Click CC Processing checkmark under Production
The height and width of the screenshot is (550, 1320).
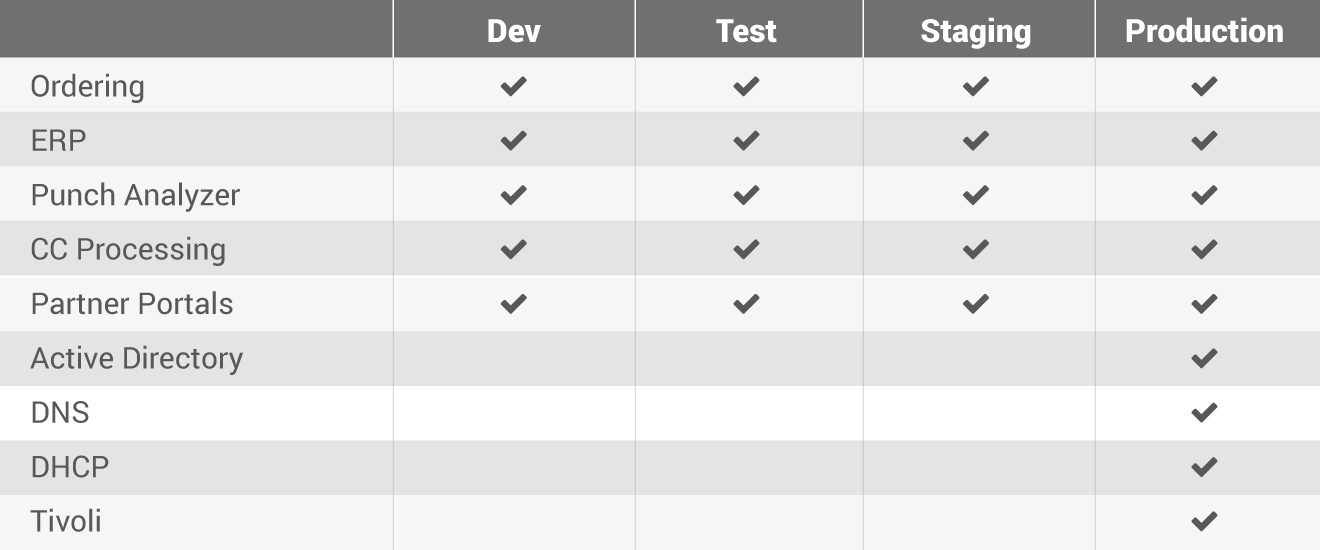(1204, 249)
